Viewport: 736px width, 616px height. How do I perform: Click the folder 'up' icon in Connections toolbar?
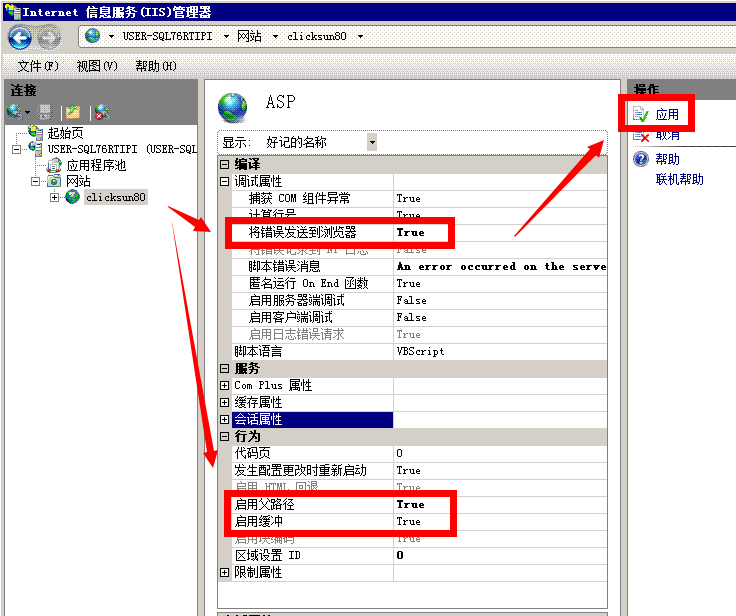click(72, 112)
